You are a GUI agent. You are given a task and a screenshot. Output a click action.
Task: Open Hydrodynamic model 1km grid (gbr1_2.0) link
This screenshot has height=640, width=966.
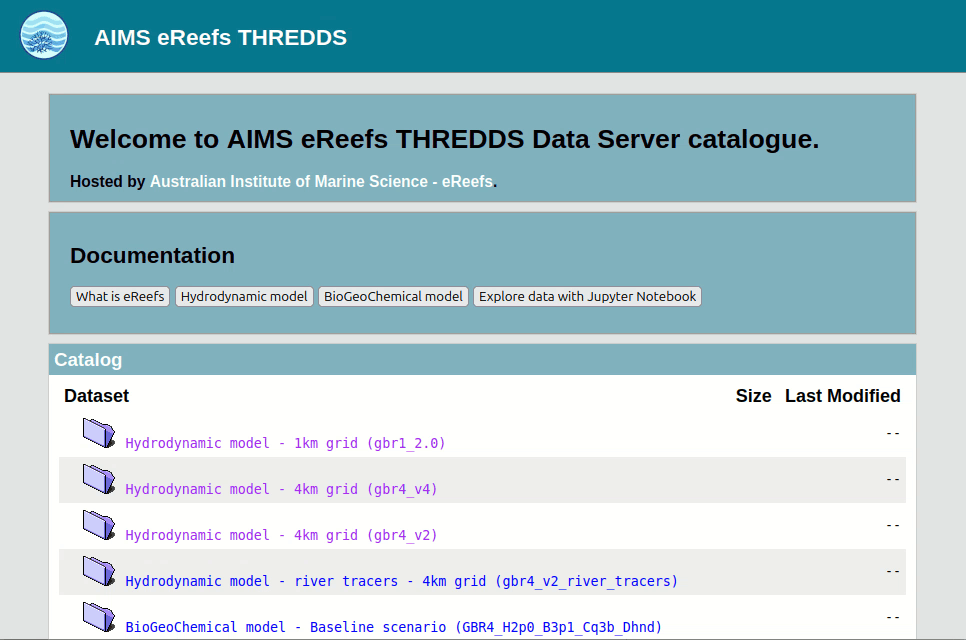(x=285, y=443)
